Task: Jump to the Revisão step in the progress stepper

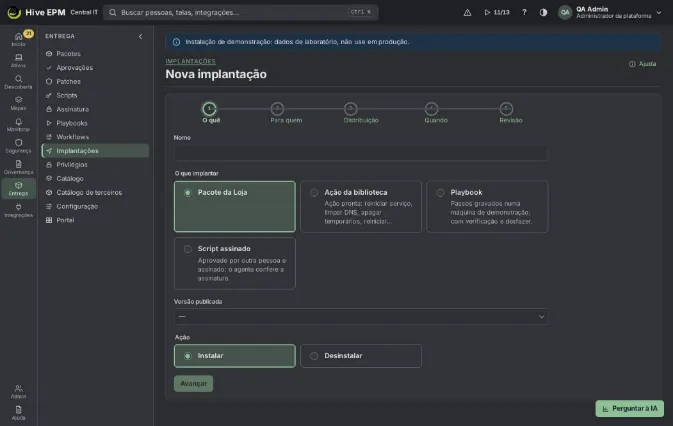Action: [x=507, y=109]
